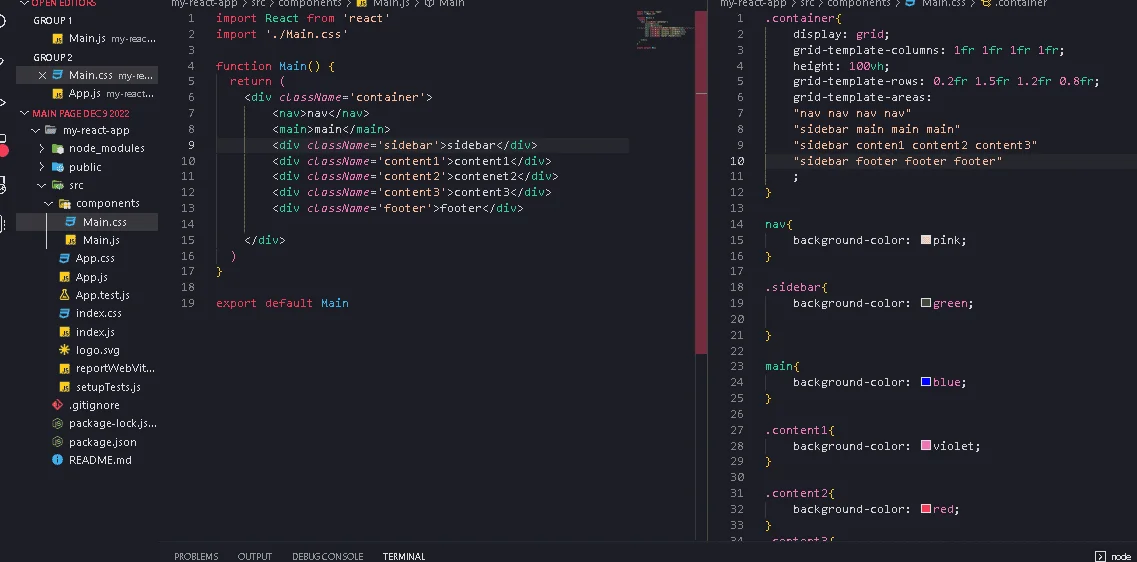Click the node icon next to package-lock.js...

coord(57,423)
